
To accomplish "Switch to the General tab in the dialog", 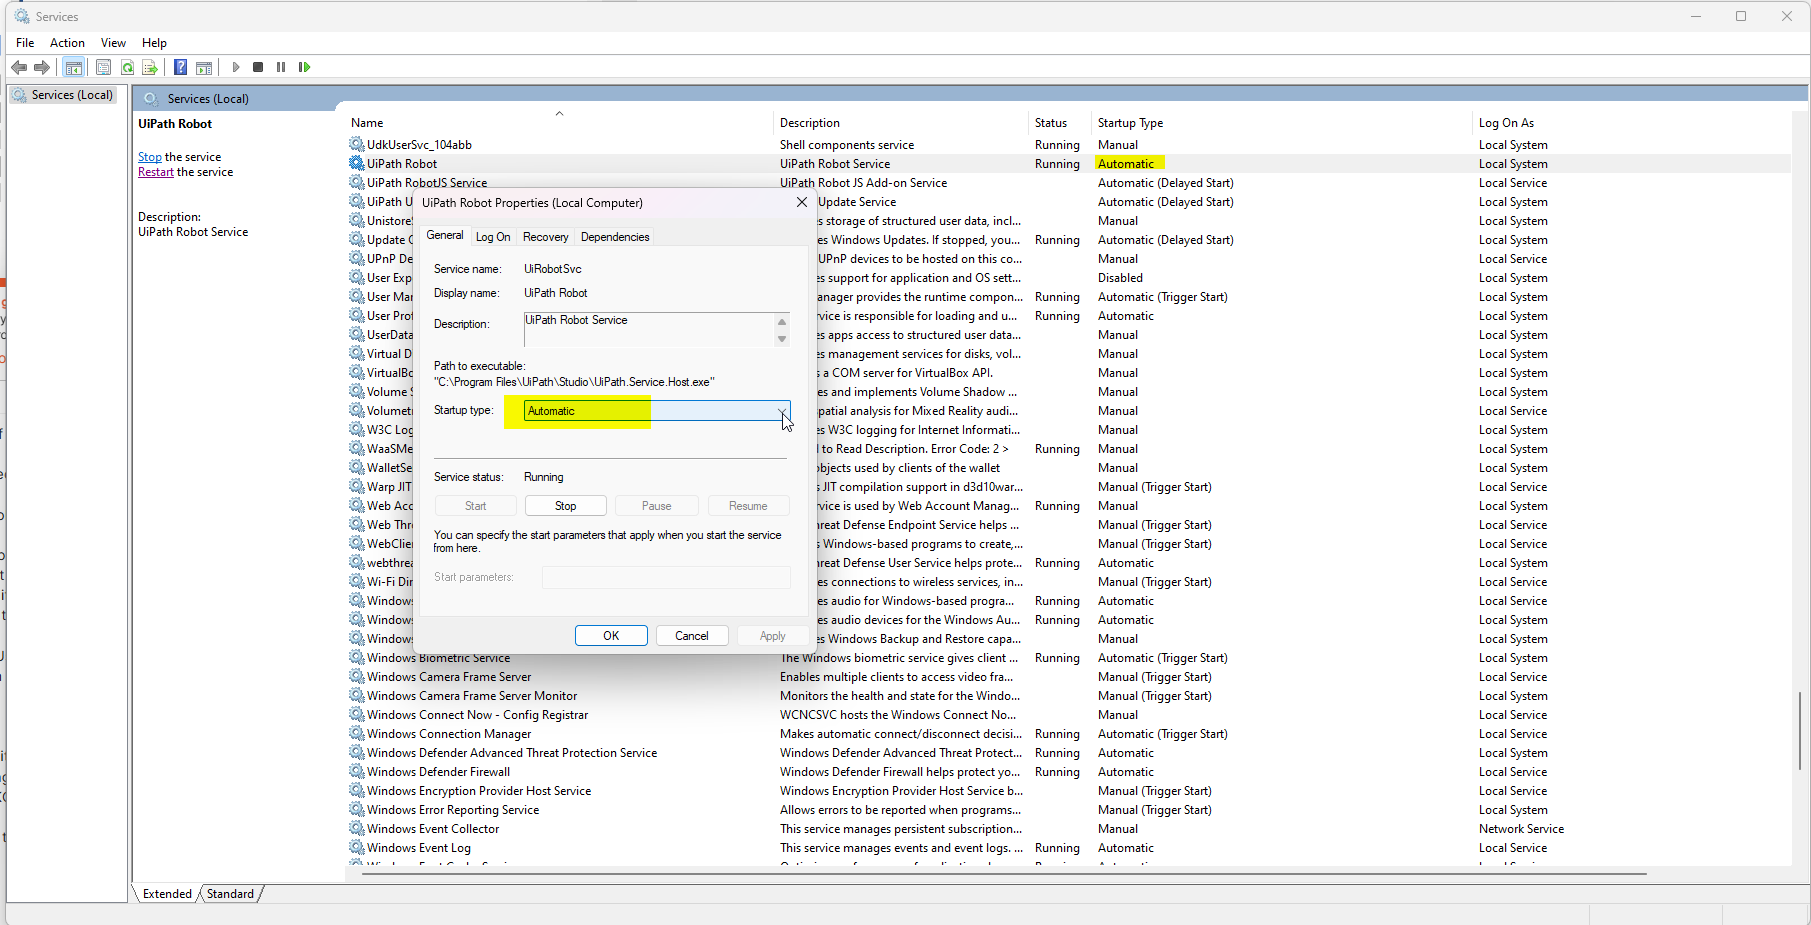I will pyautogui.click(x=445, y=235).
